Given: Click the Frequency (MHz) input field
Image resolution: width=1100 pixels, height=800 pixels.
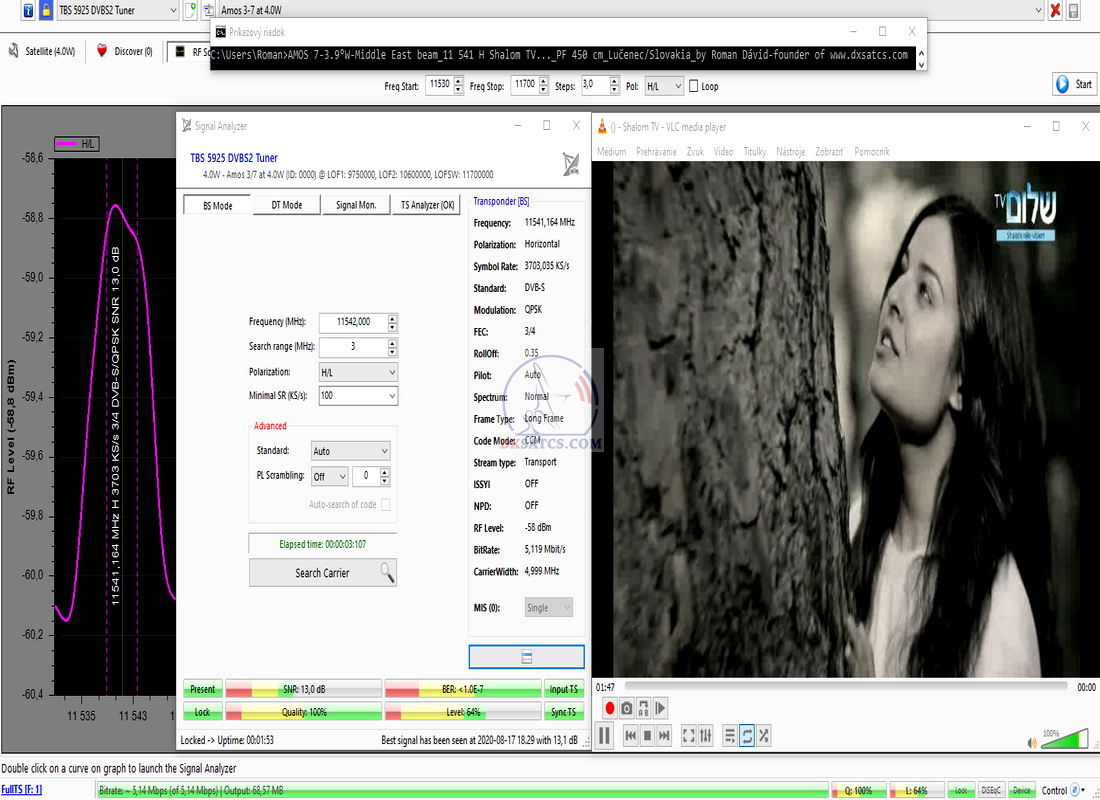Looking at the screenshot, I should (x=352, y=322).
